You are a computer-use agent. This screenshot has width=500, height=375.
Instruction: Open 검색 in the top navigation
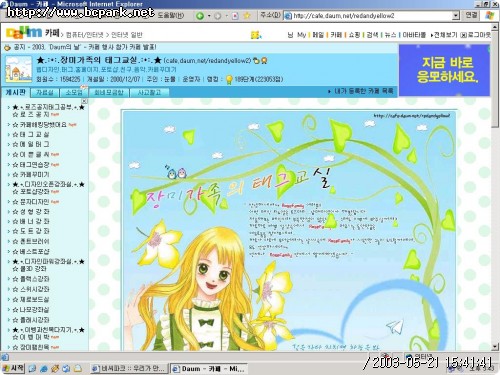point(372,35)
